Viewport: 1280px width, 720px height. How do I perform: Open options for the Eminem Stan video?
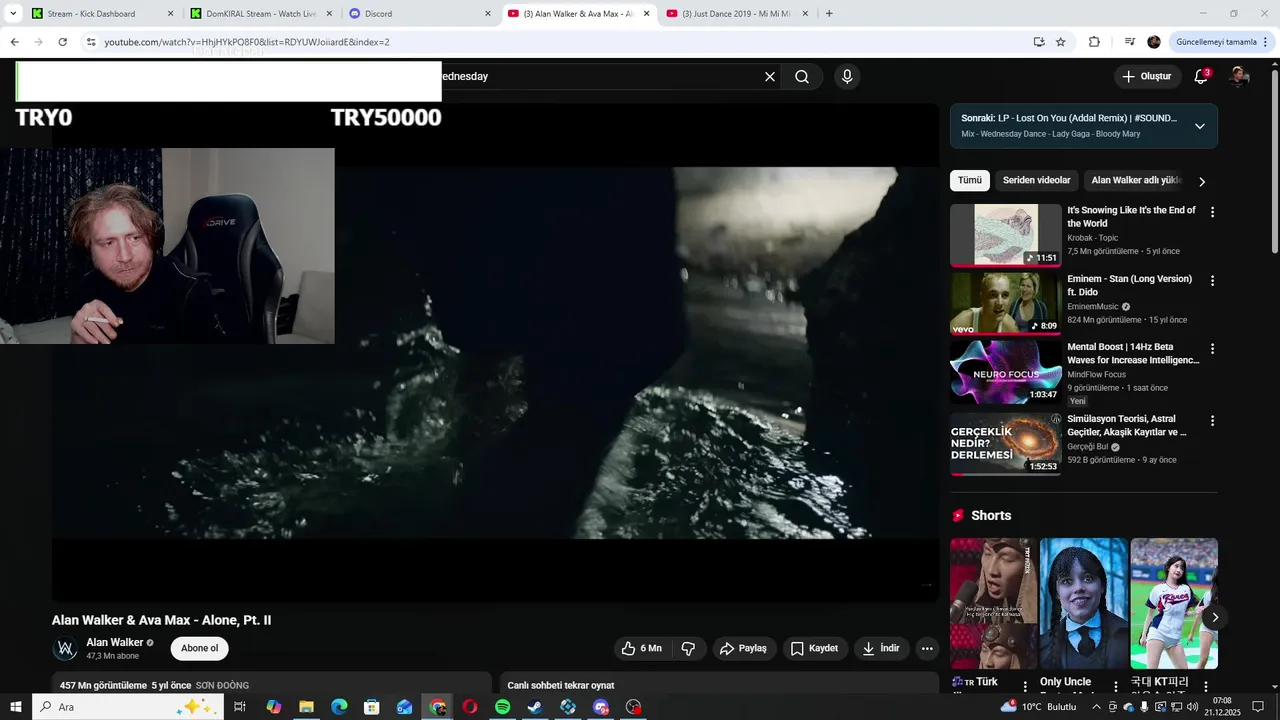click(x=1212, y=281)
